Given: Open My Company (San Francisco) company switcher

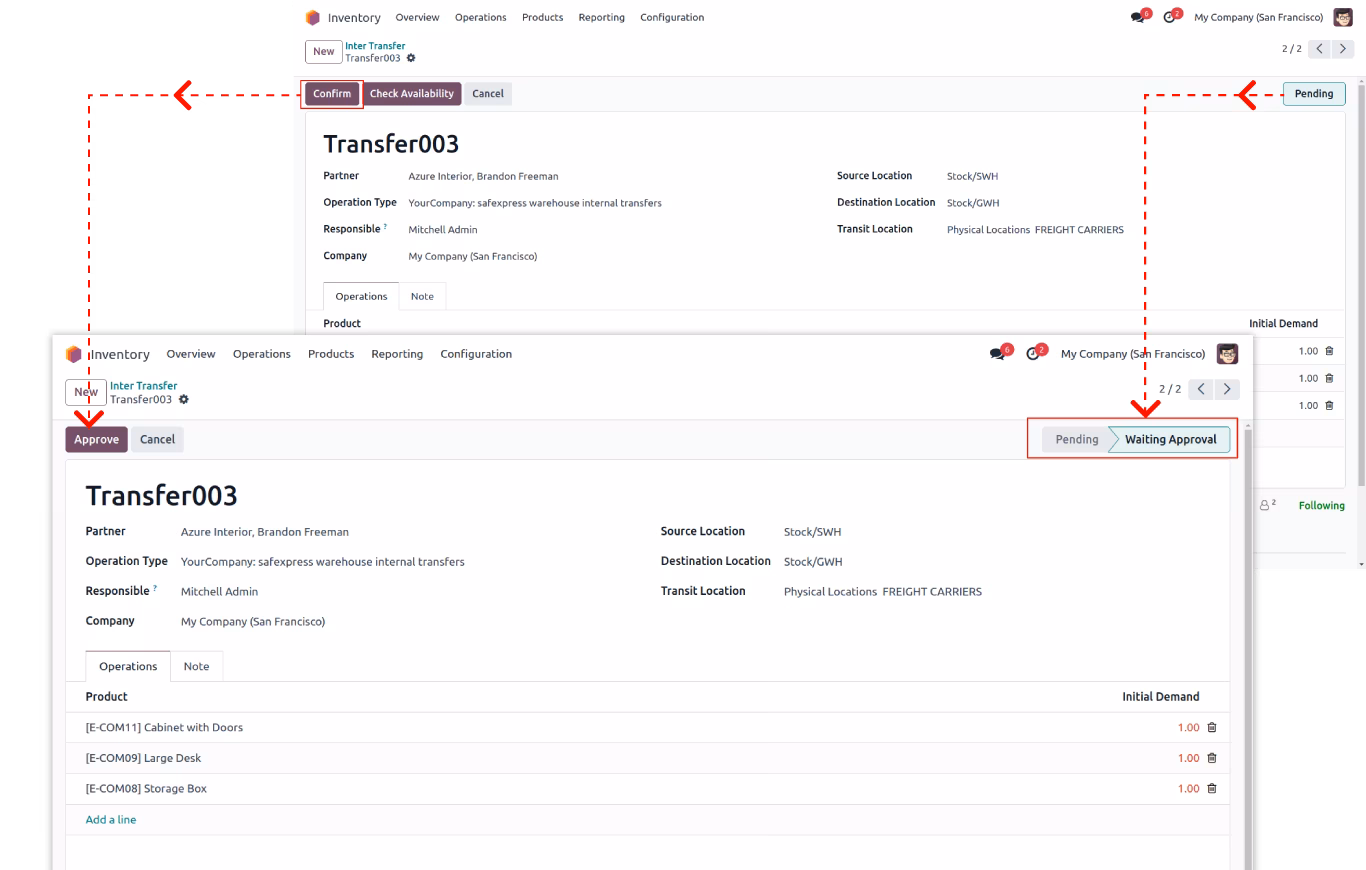Looking at the screenshot, I should click(x=1133, y=354).
